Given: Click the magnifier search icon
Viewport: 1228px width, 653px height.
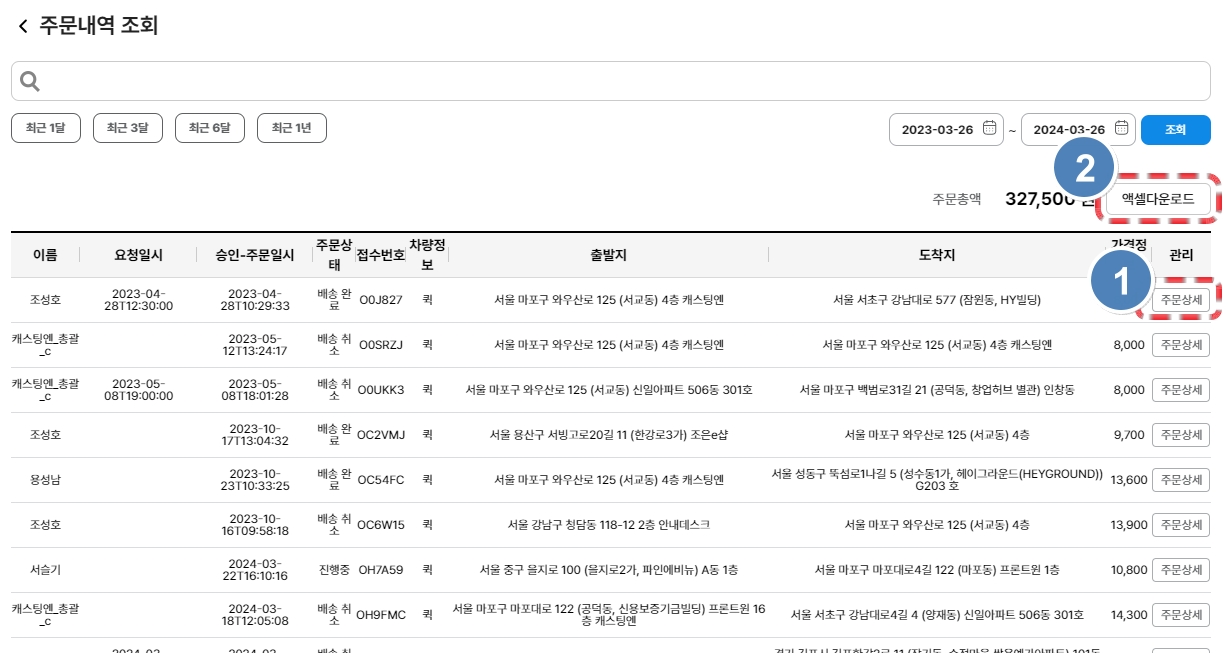Looking at the screenshot, I should pos(30,81).
